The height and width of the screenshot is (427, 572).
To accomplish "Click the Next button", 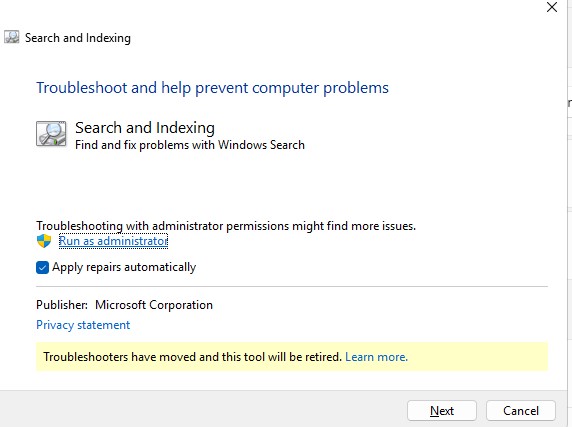I will coord(442,411).
